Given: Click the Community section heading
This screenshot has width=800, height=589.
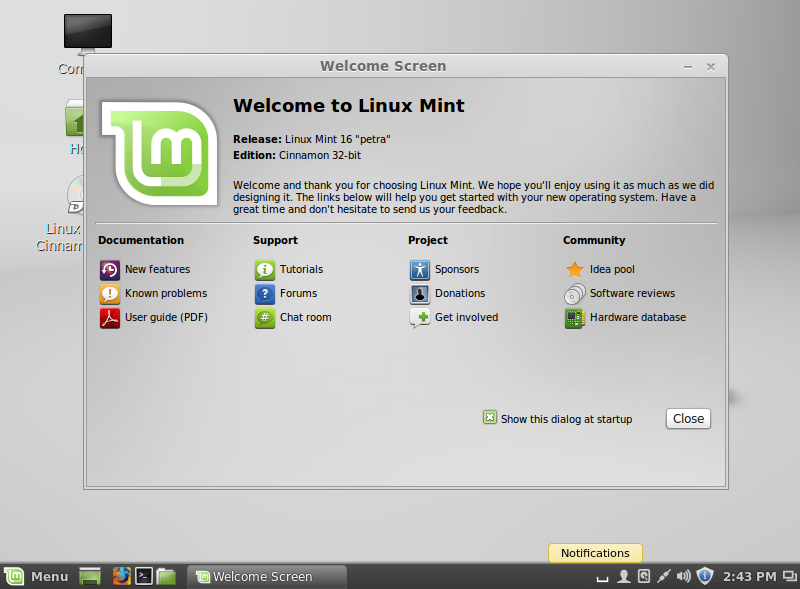Looking at the screenshot, I should coord(594,240).
